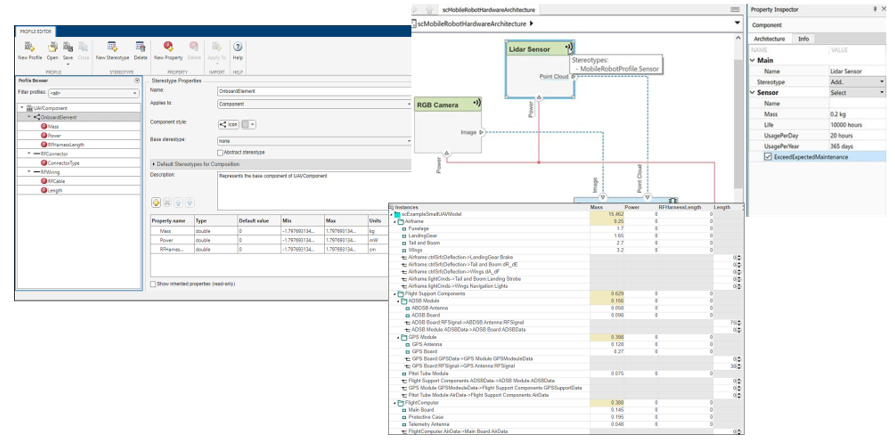Click the add property plus icon
Image resolution: width=895 pixels, height=446 pixels.
point(156,203)
